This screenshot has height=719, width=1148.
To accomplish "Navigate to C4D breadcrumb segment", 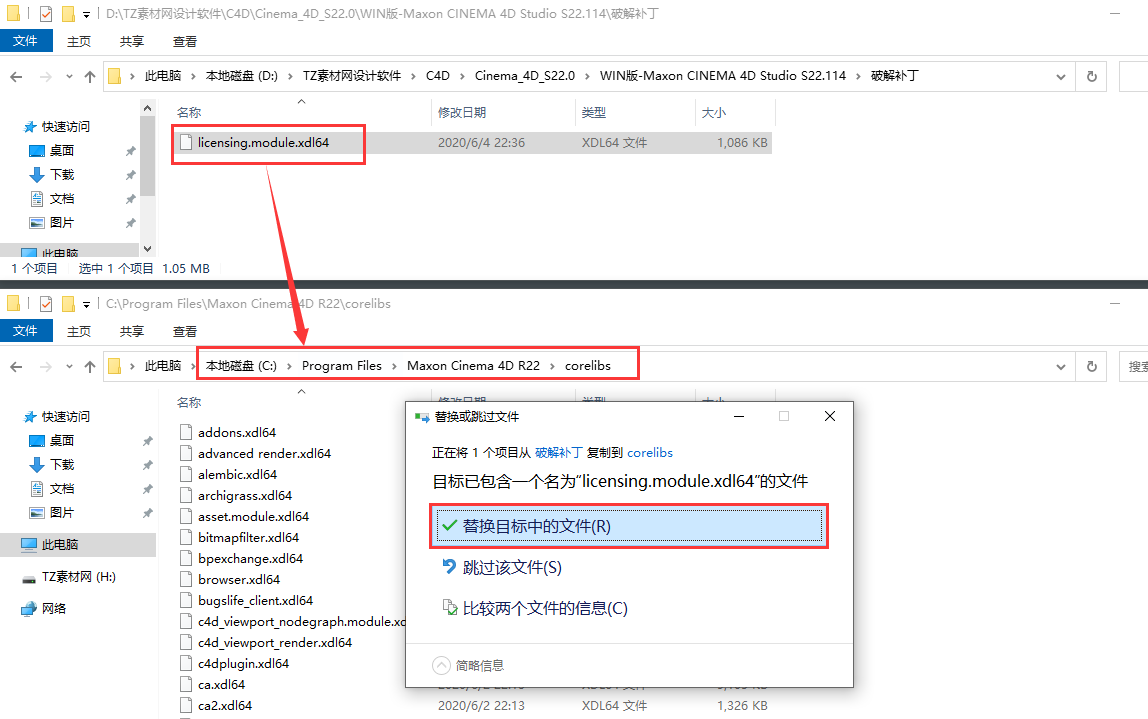I will click(438, 75).
